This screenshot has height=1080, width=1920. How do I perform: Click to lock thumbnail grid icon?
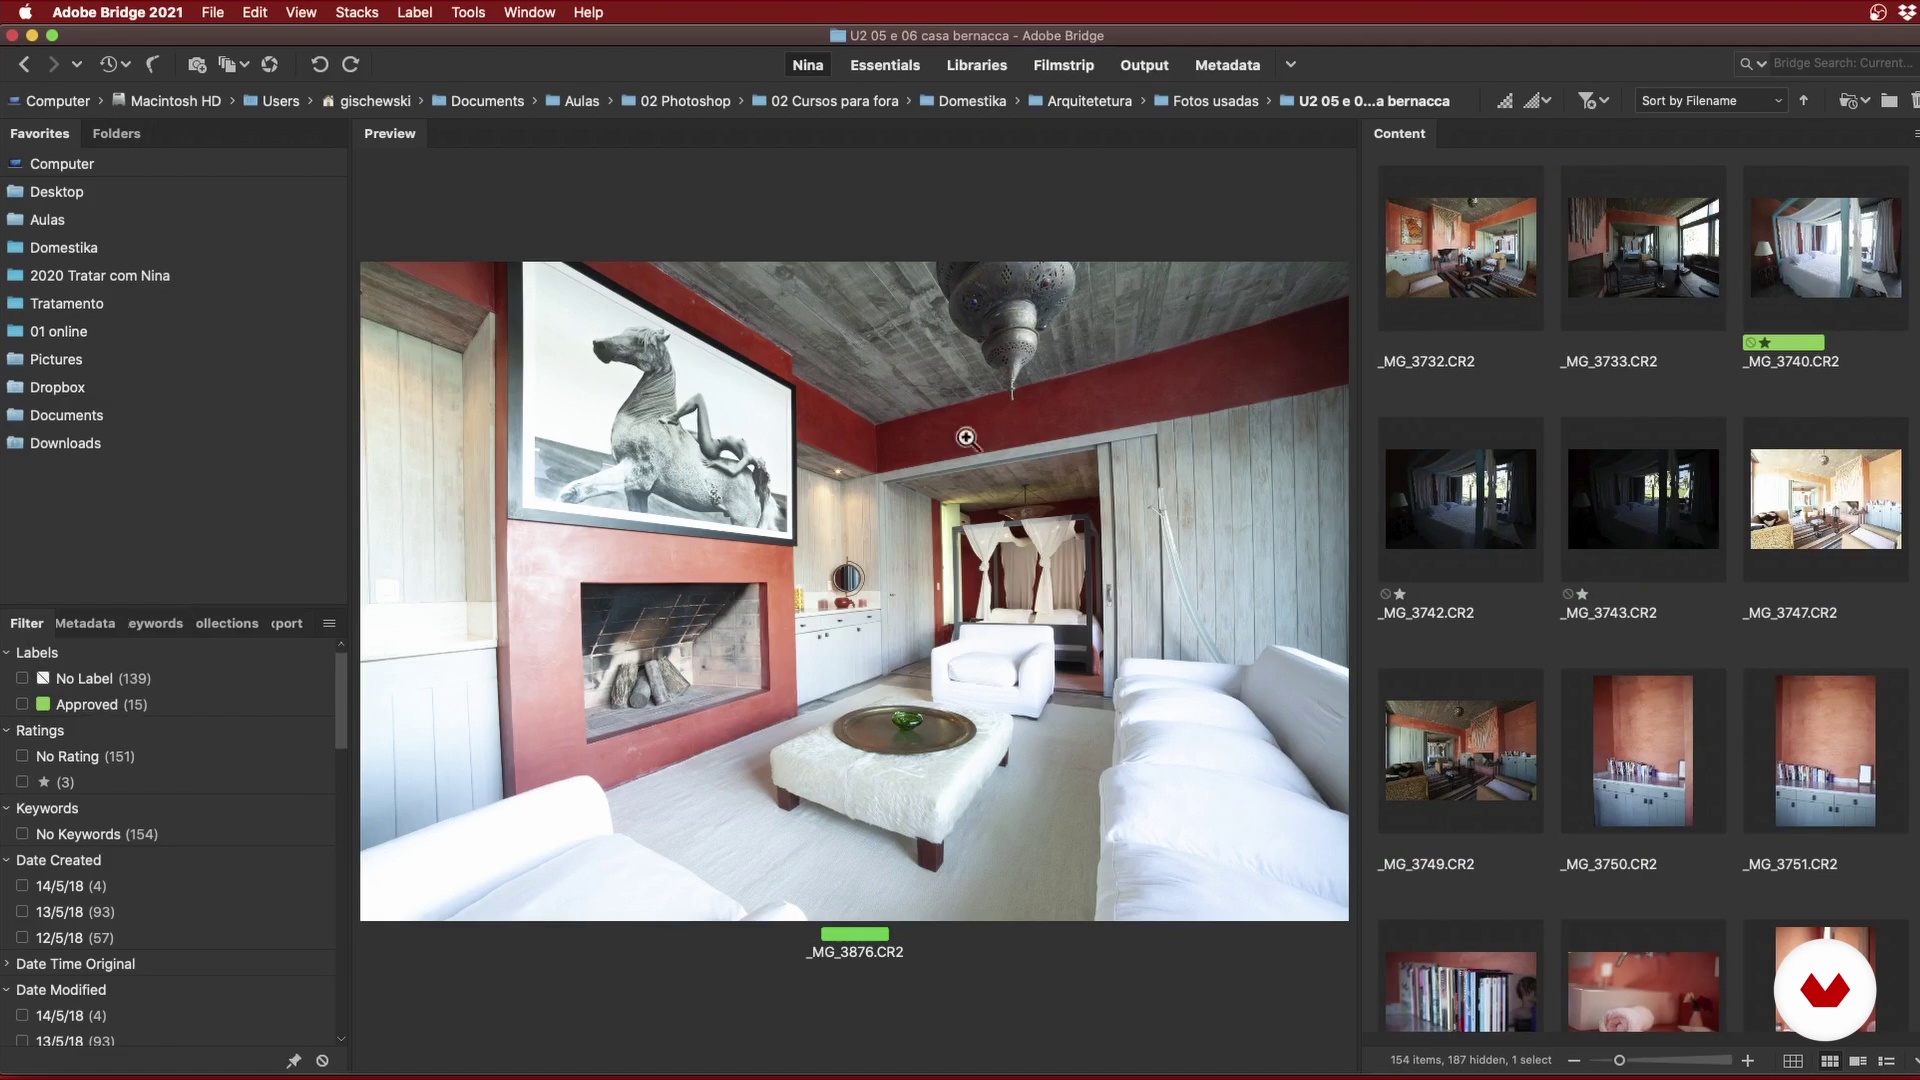1793,1061
